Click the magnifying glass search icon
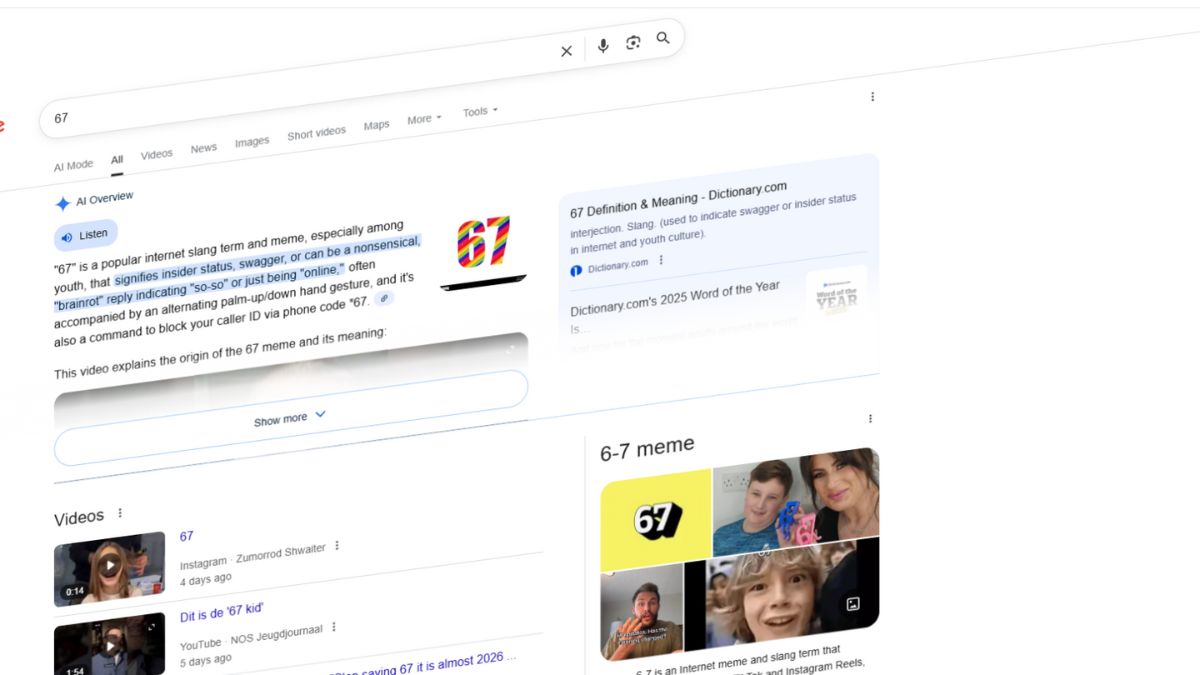1200x675 pixels. tap(663, 39)
